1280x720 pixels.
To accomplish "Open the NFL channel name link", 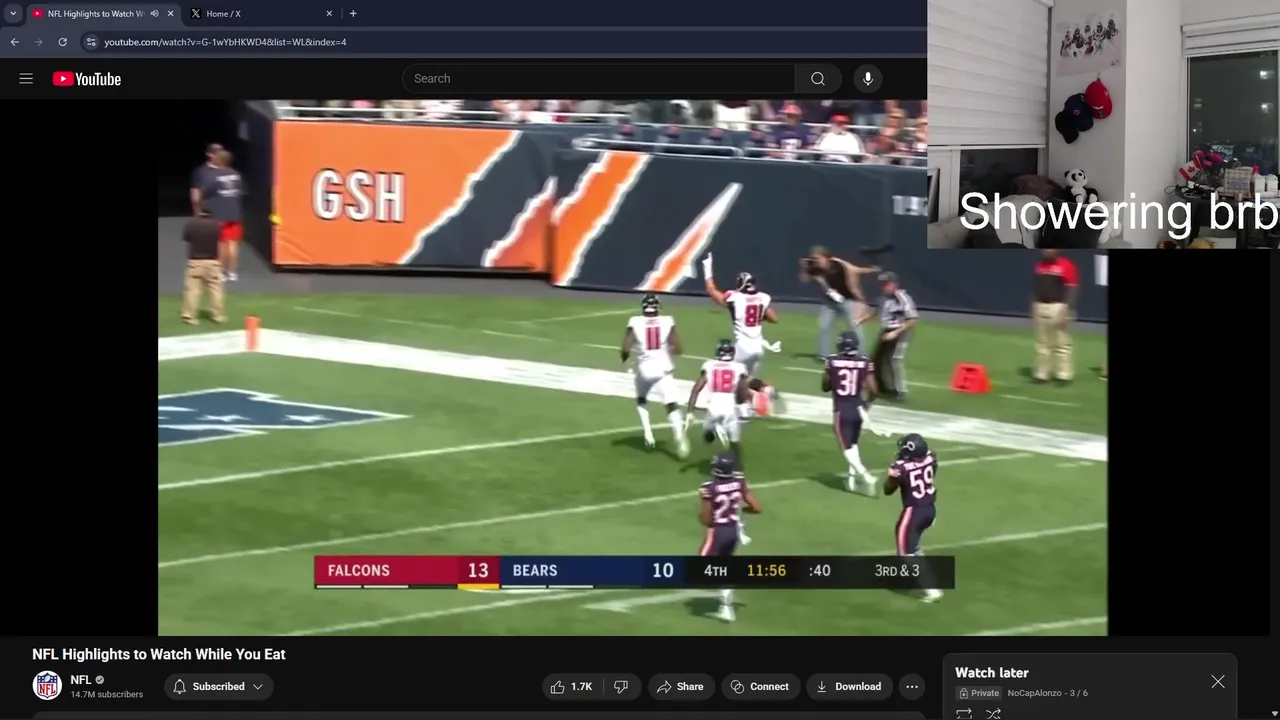I will (x=81, y=680).
